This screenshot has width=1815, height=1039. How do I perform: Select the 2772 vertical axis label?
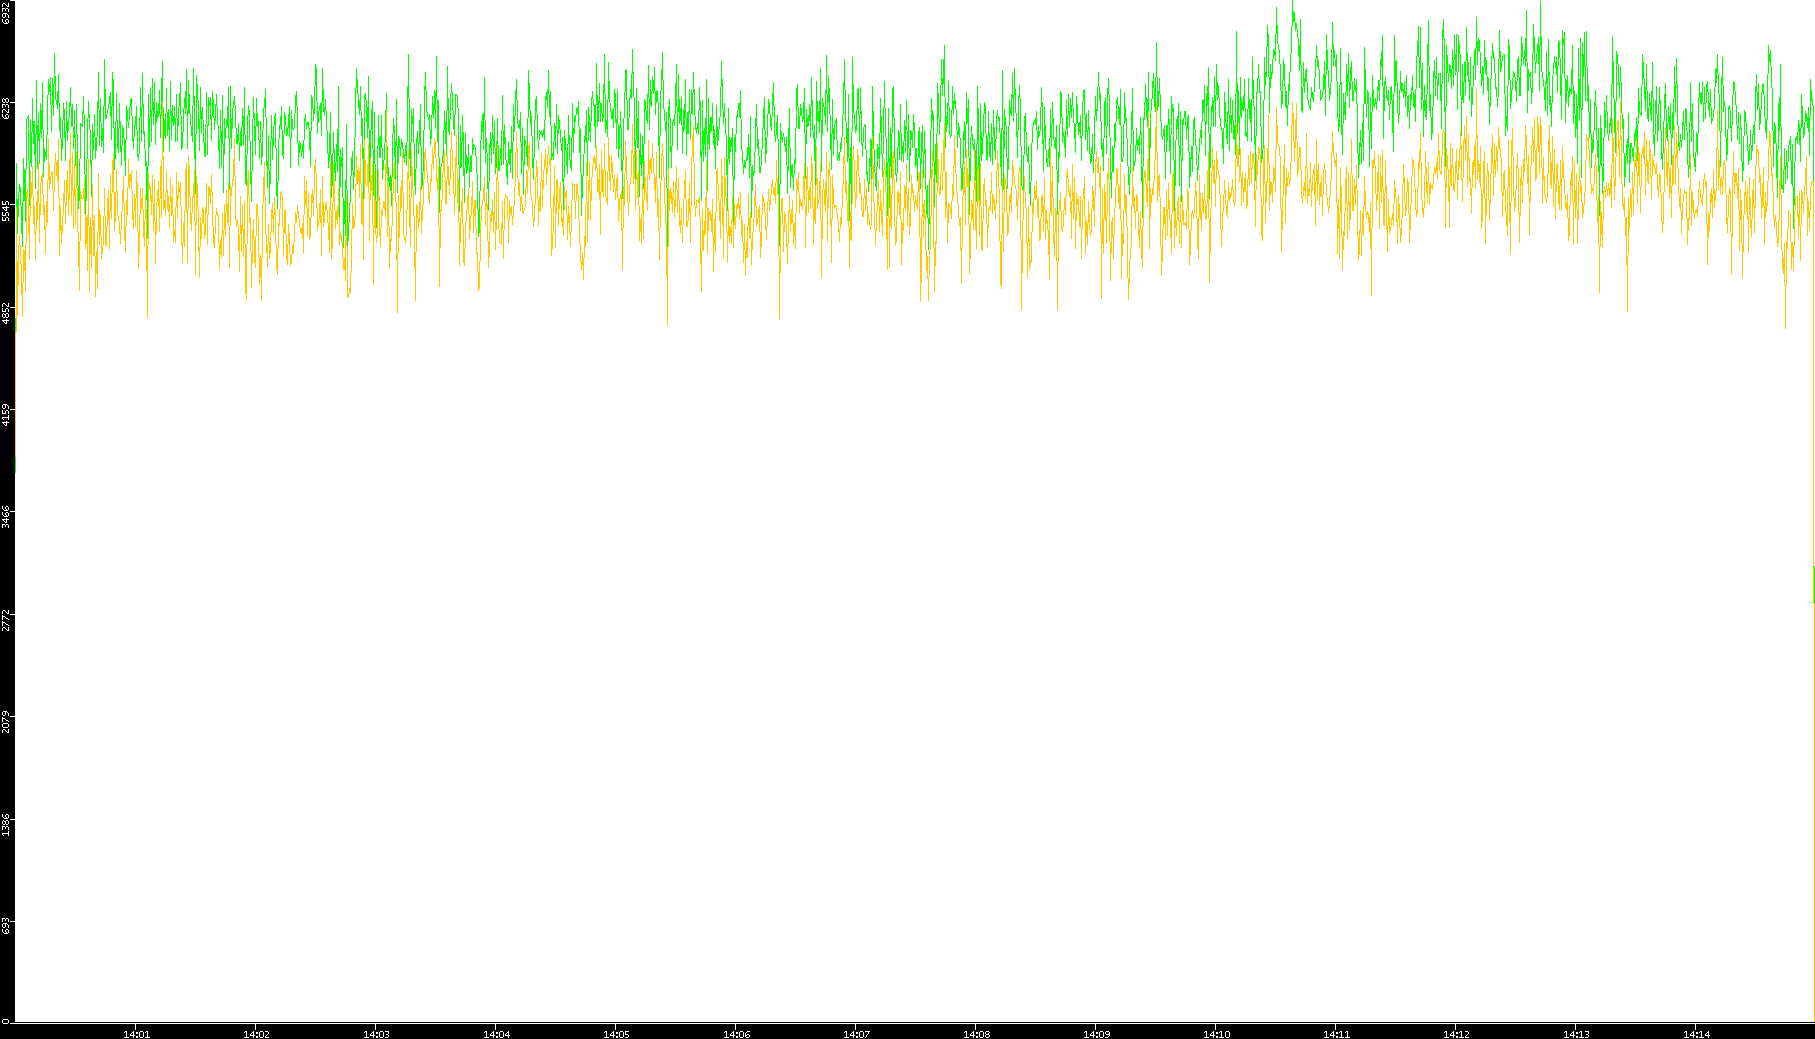(x=6, y=619)
